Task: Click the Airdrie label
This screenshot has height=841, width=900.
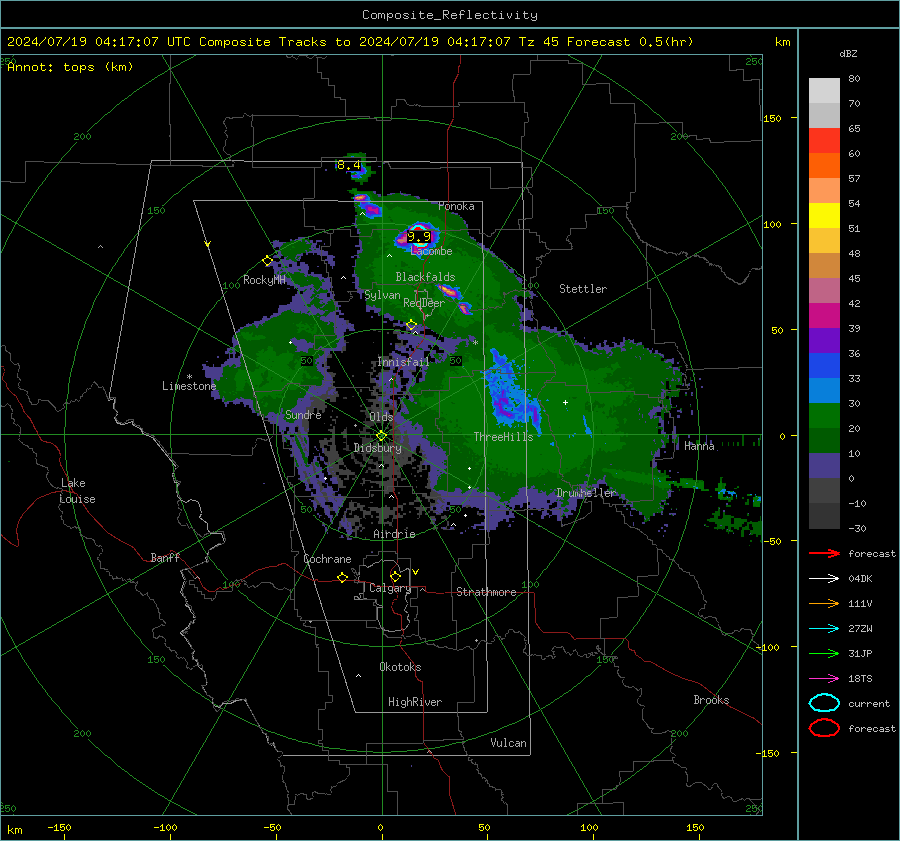Action: [394, 534]
